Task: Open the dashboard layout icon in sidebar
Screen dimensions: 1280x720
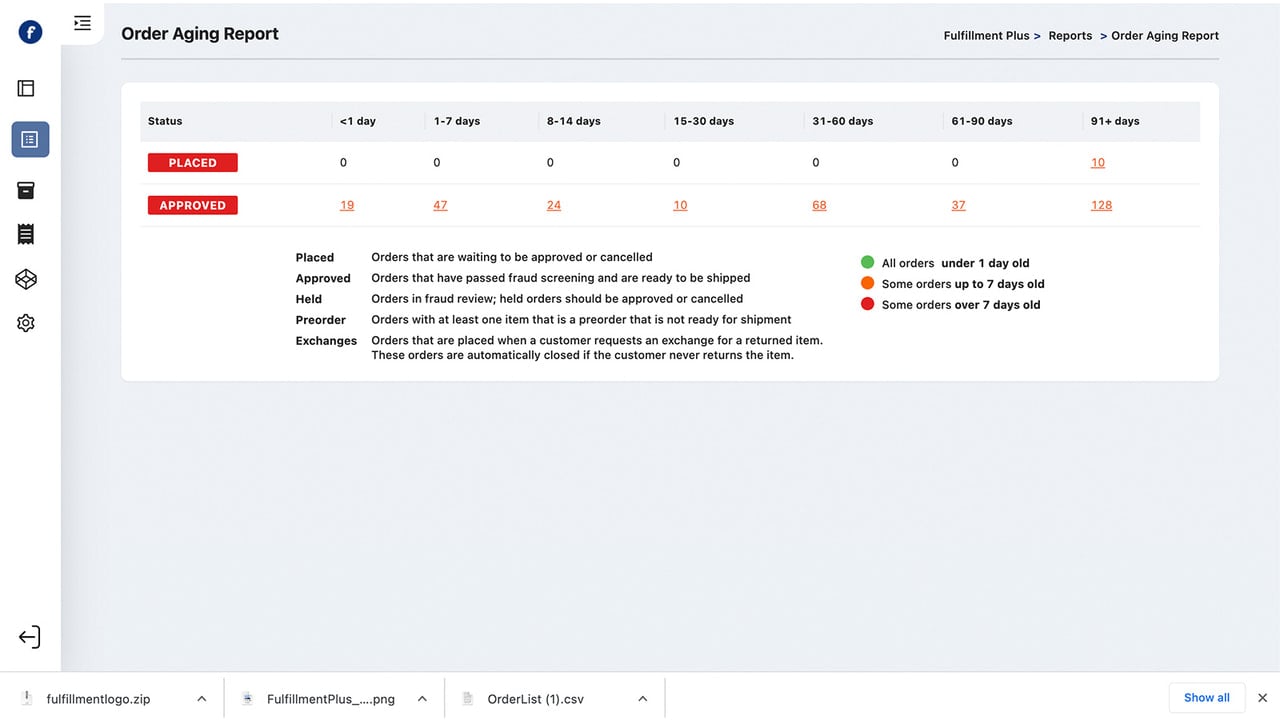Action: pyautogui.click(x=26, y=88)
